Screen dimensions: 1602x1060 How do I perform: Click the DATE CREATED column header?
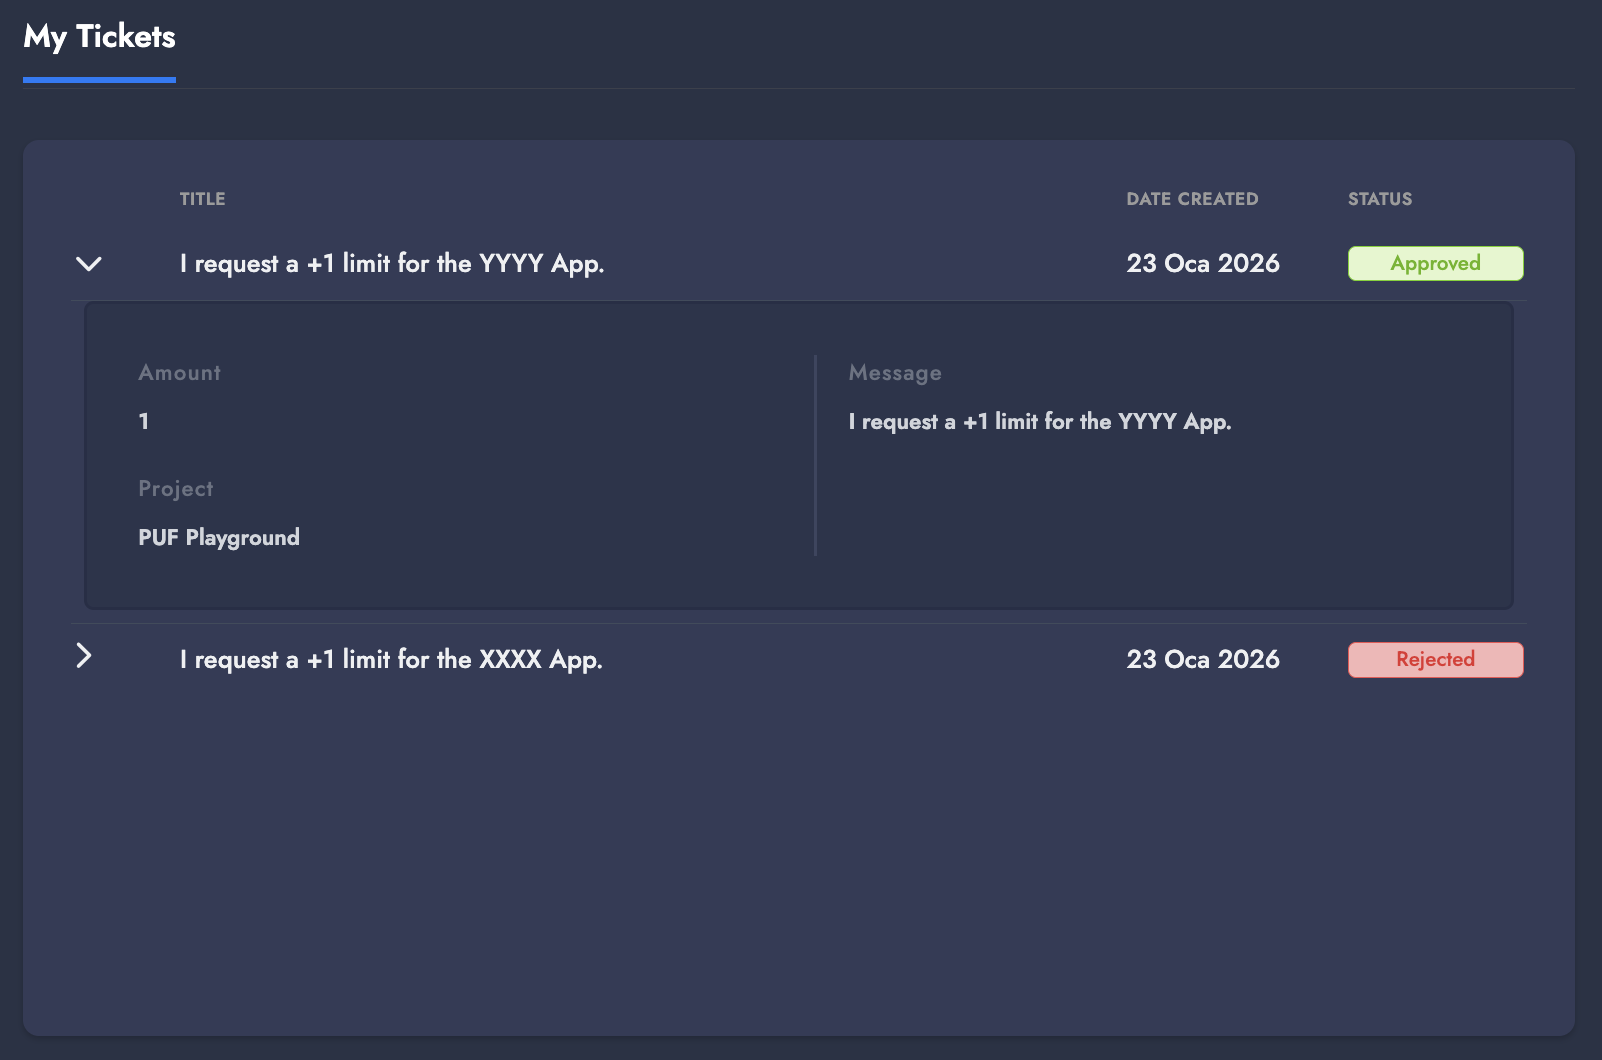point(1192,199)
